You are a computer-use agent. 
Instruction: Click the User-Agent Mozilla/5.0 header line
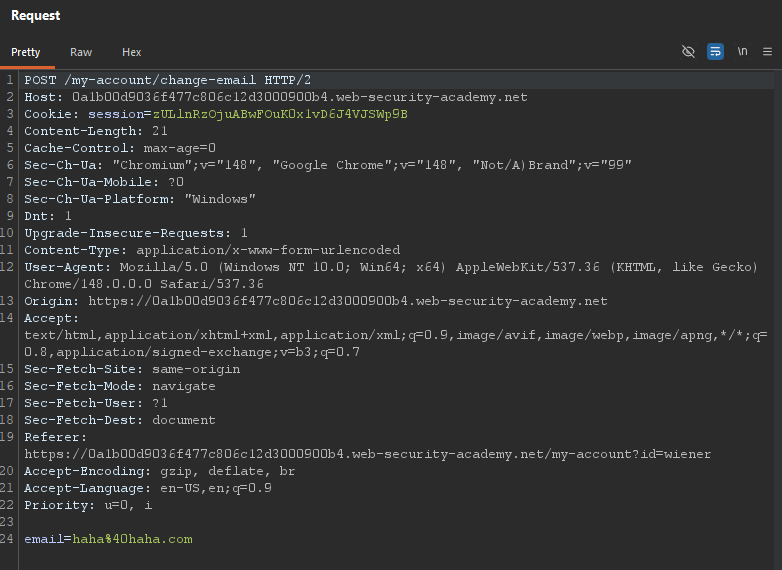pyautogui.click(x=391, y=267)
